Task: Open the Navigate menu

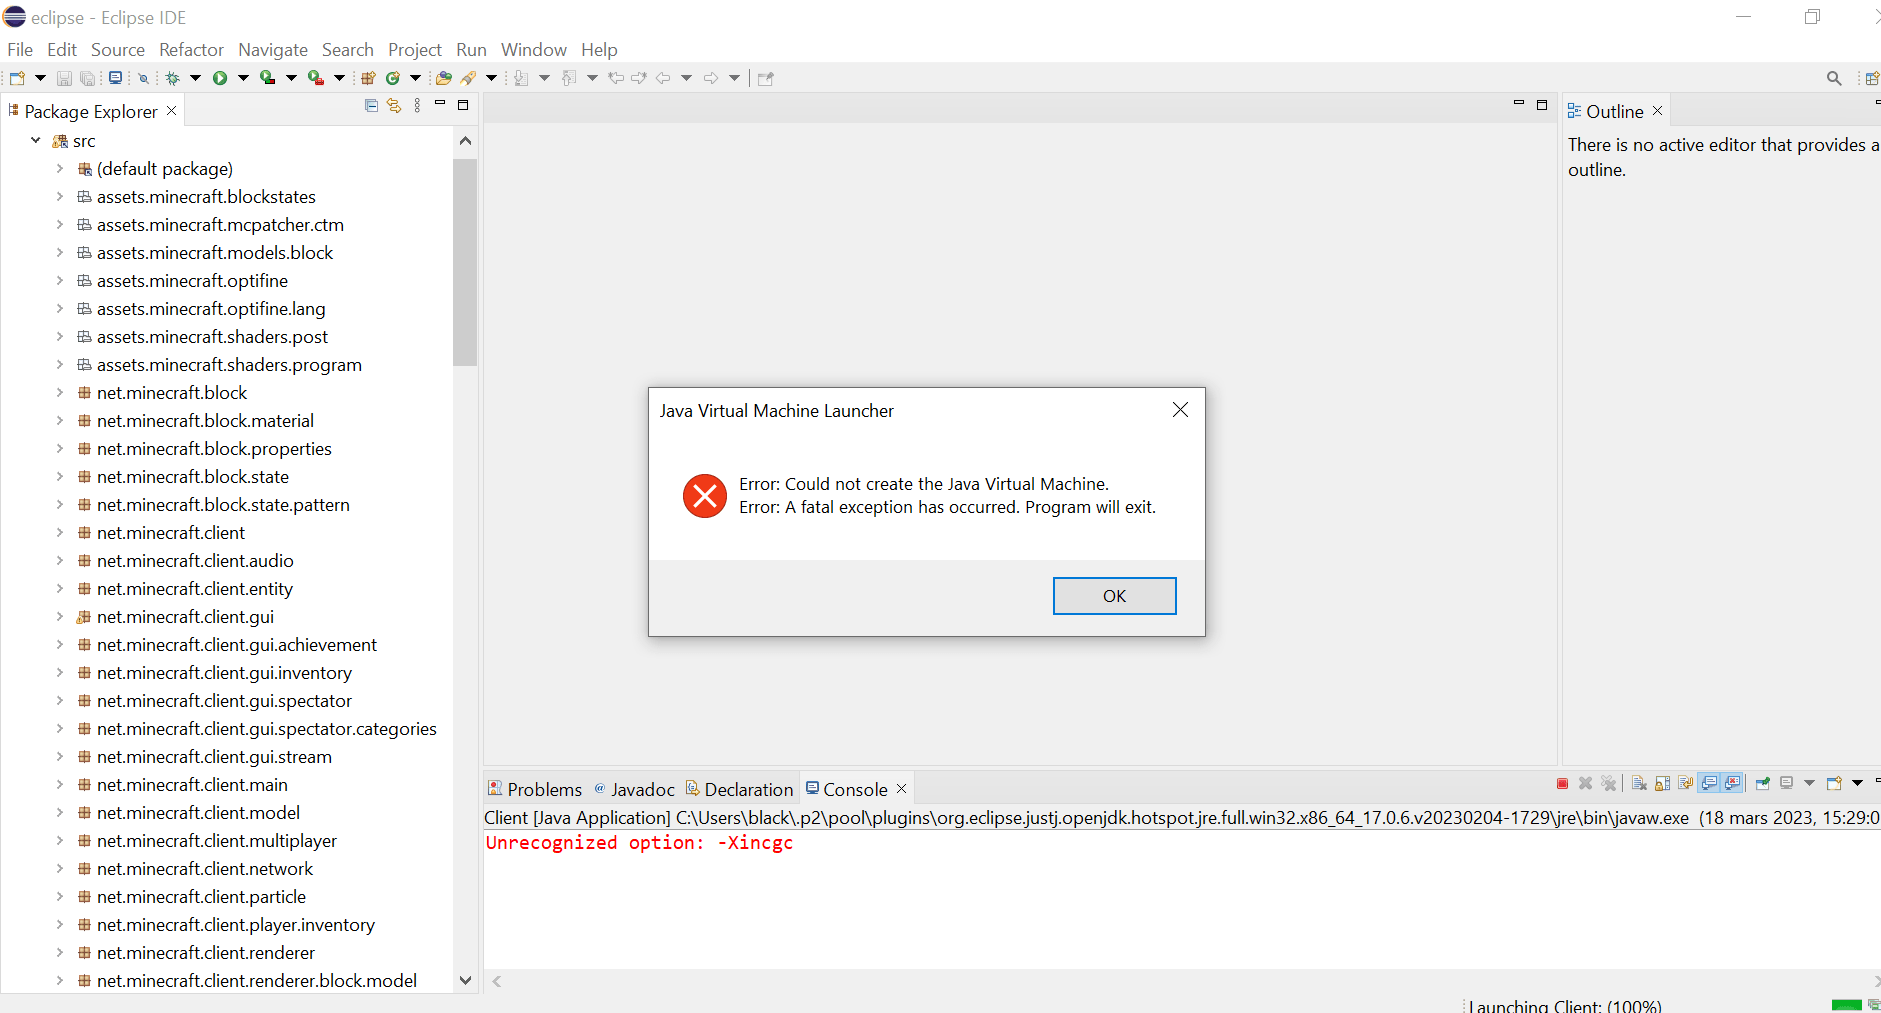Action: coord(273,49)
